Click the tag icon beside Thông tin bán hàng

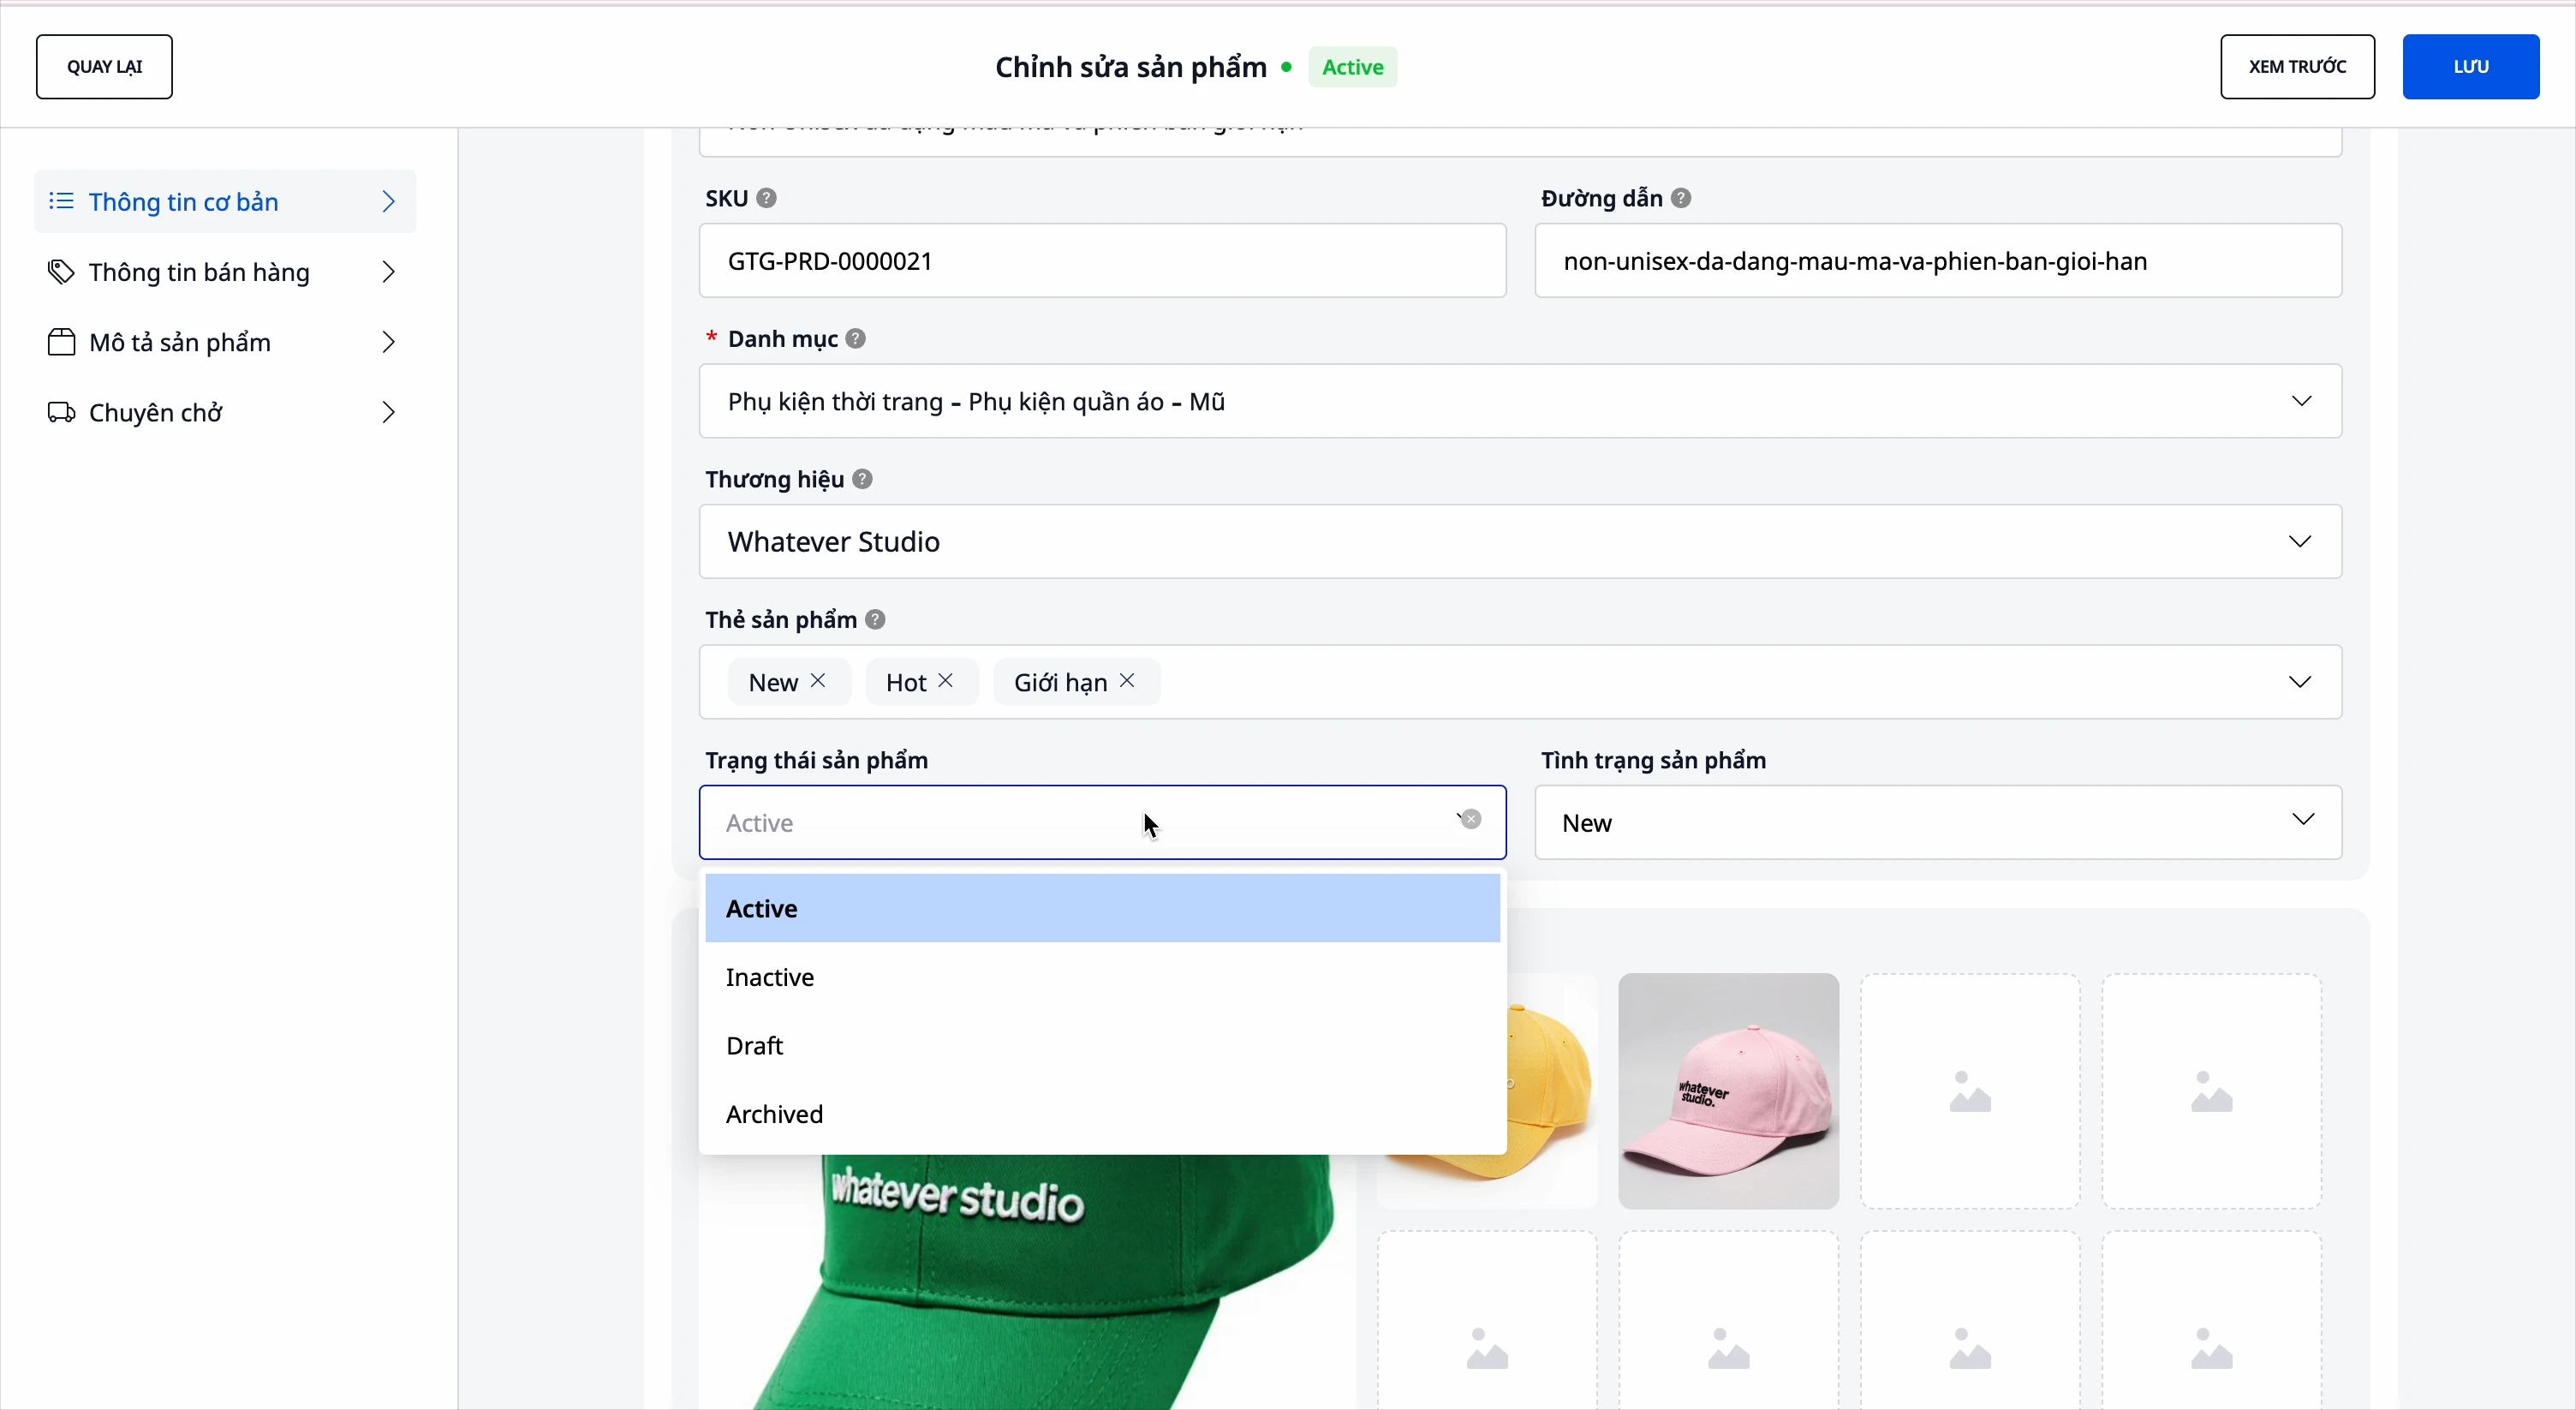click(61, 272)
